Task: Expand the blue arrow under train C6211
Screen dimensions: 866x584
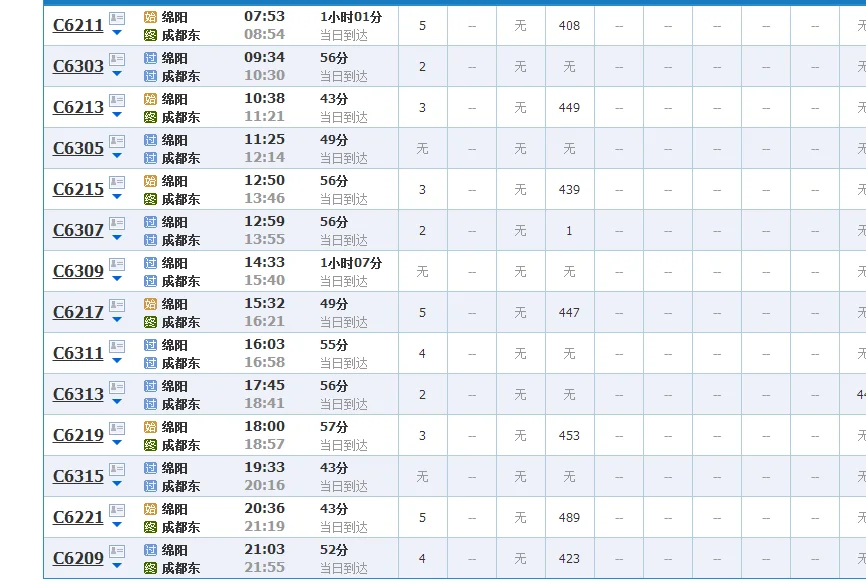Action: coord(117,33)
